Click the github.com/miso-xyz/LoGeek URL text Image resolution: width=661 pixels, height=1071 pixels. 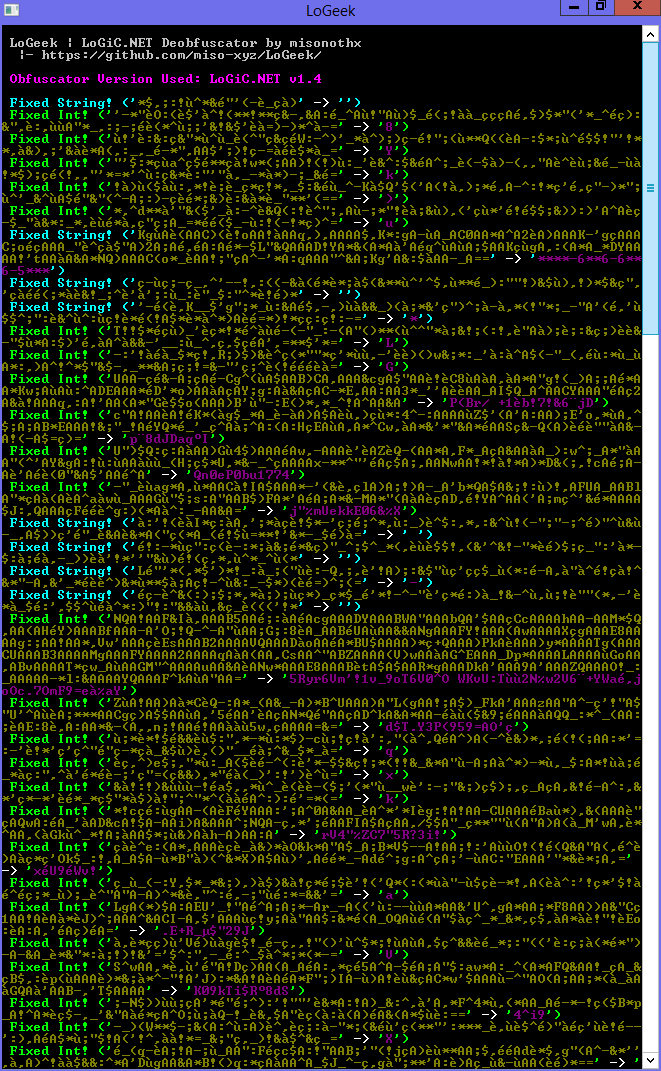click(181, 55)
